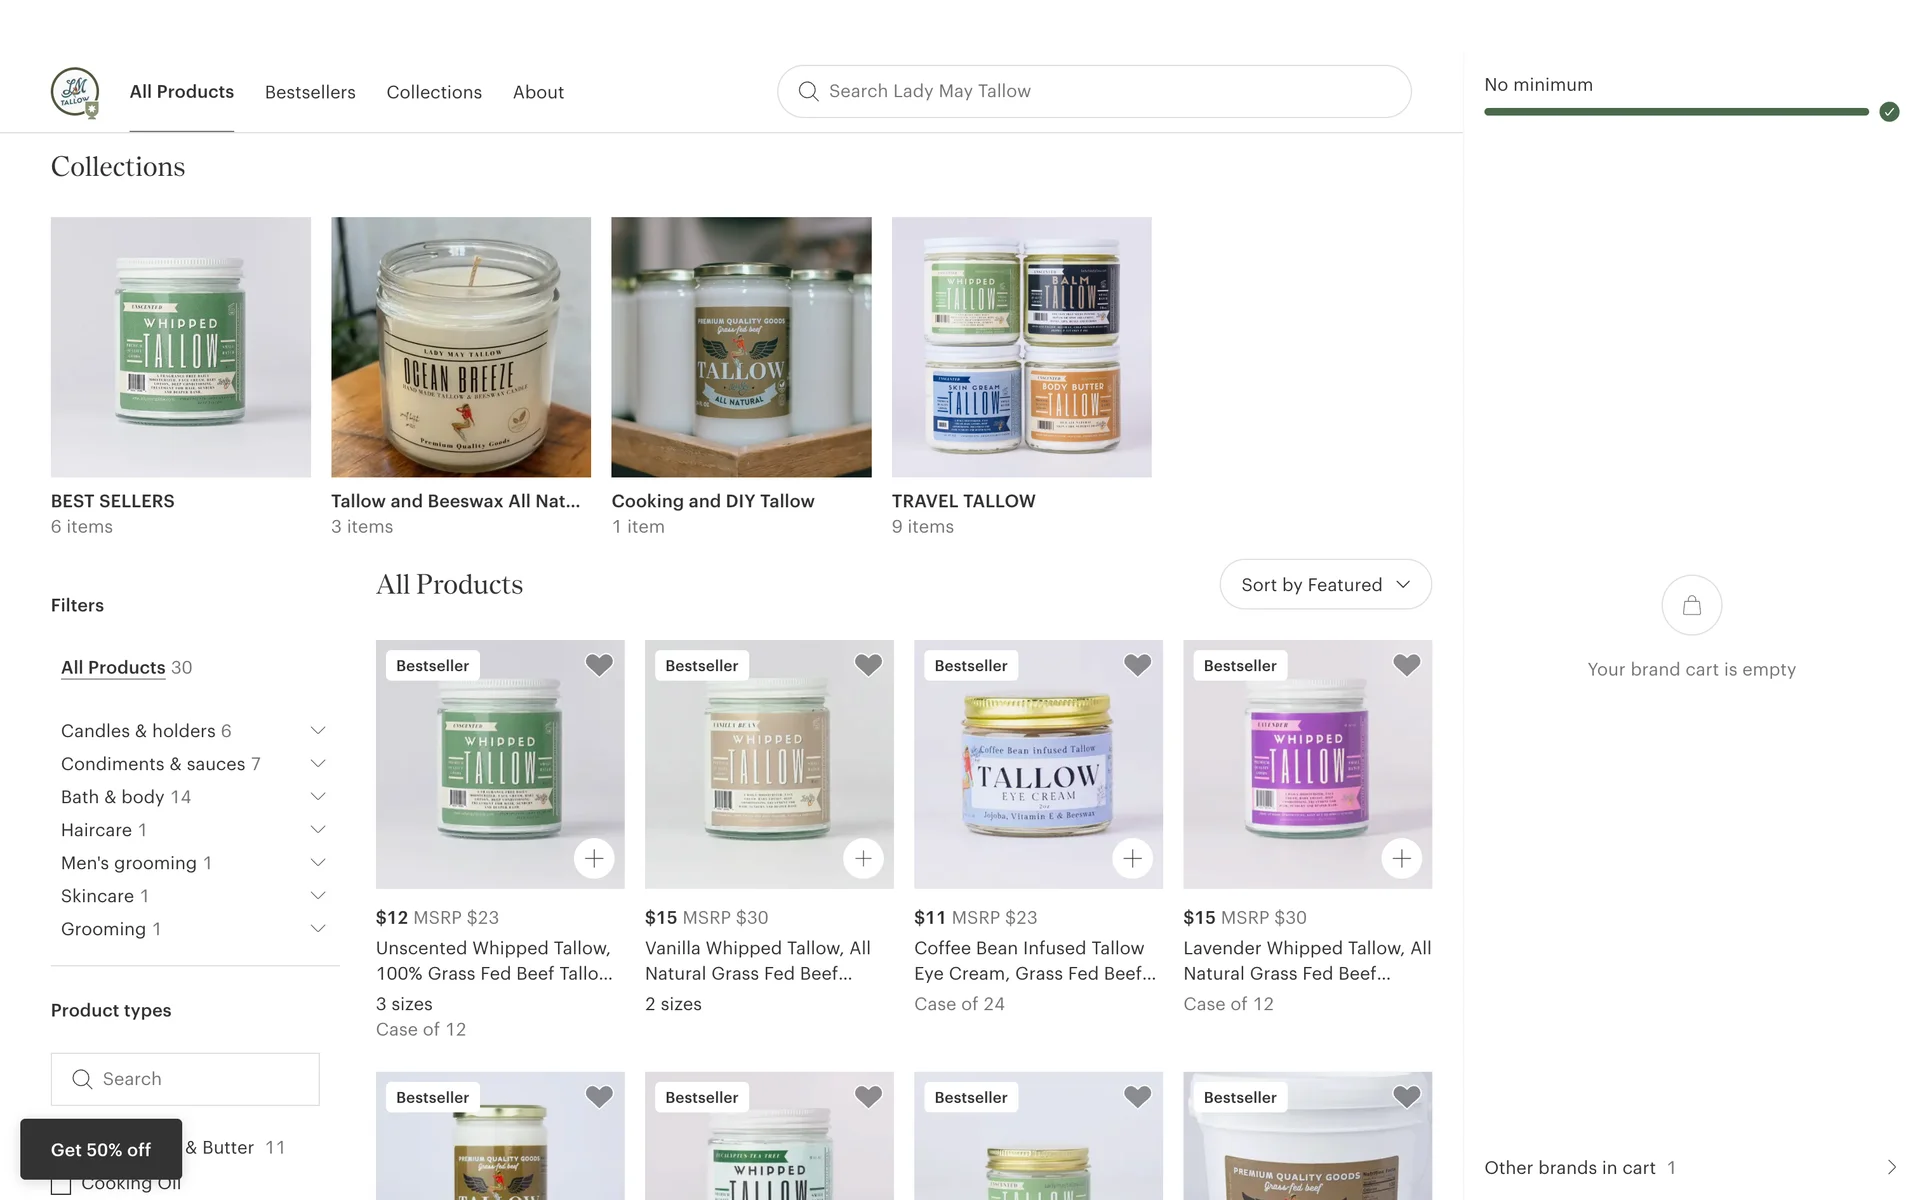The width and height of the screenshot is (1920, 1200).
Task: Click the empty brand cart bag icon
Action: coord(1692,605)
